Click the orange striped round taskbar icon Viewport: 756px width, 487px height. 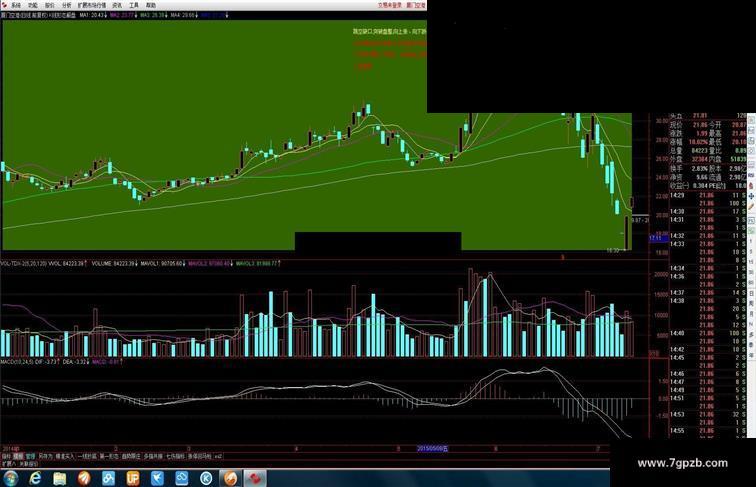click(84, 478)
